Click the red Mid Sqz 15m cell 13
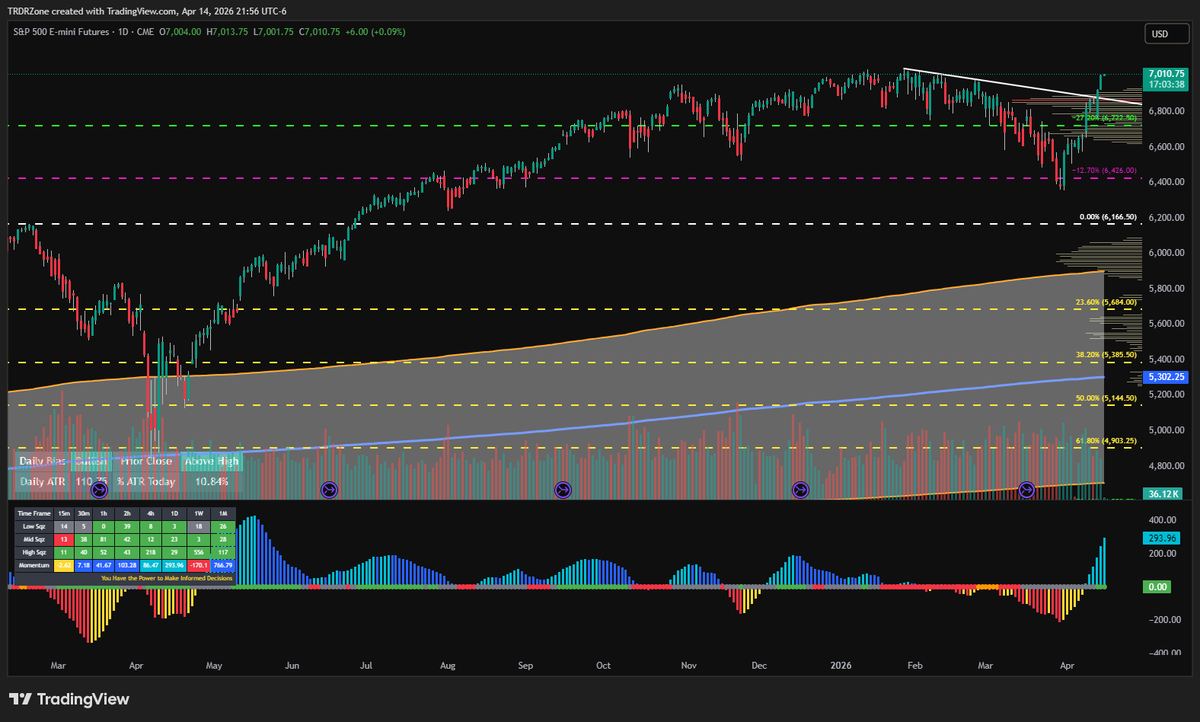Image resolution: width=1200 pixels, height=722 pixels. (64, 540)
